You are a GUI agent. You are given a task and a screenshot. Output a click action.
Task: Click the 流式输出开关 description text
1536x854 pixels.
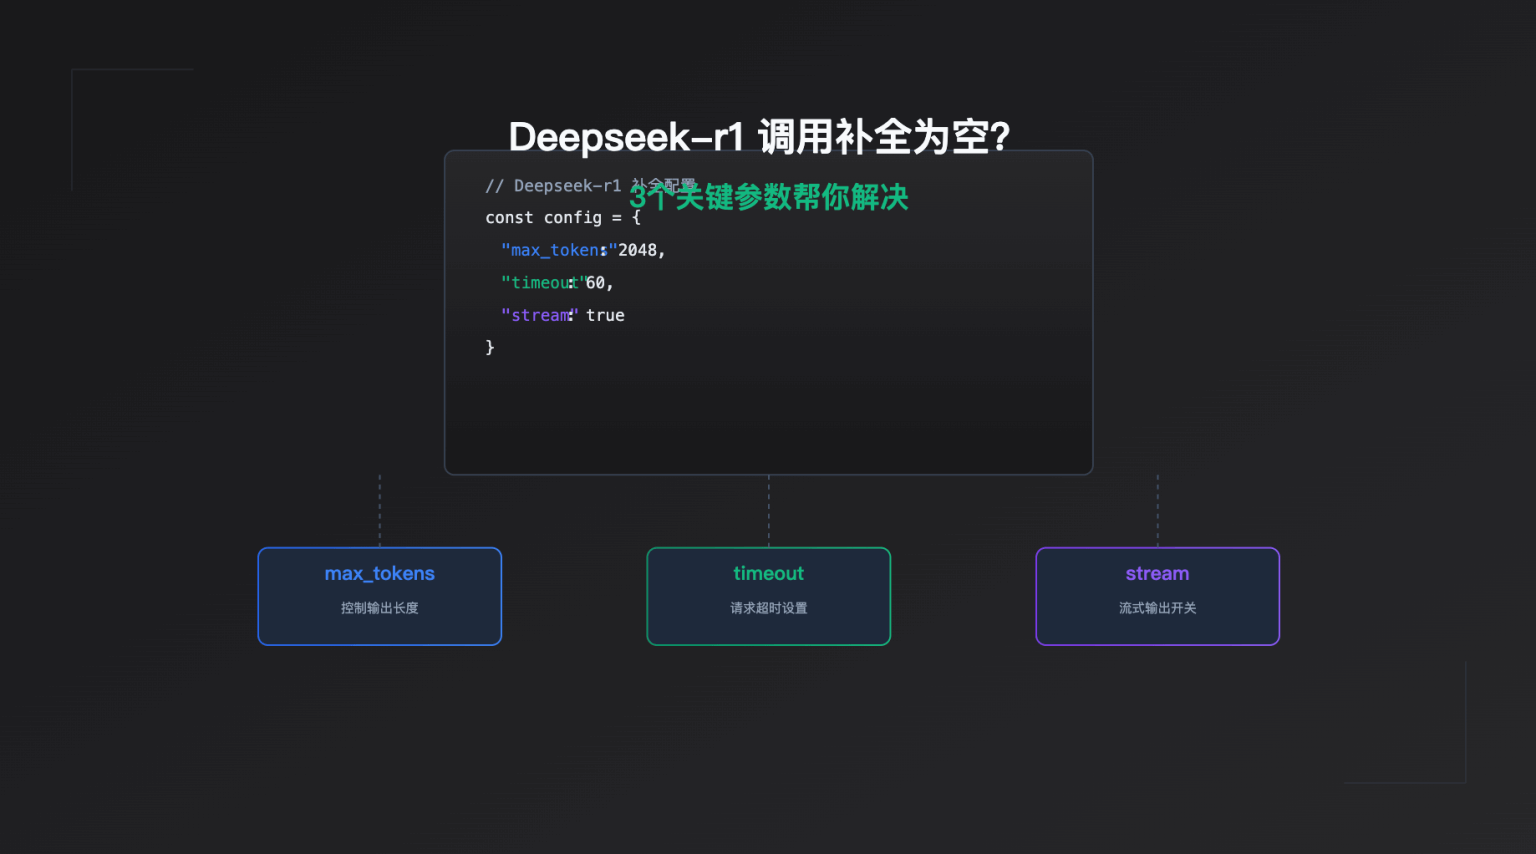(1157, 607)
